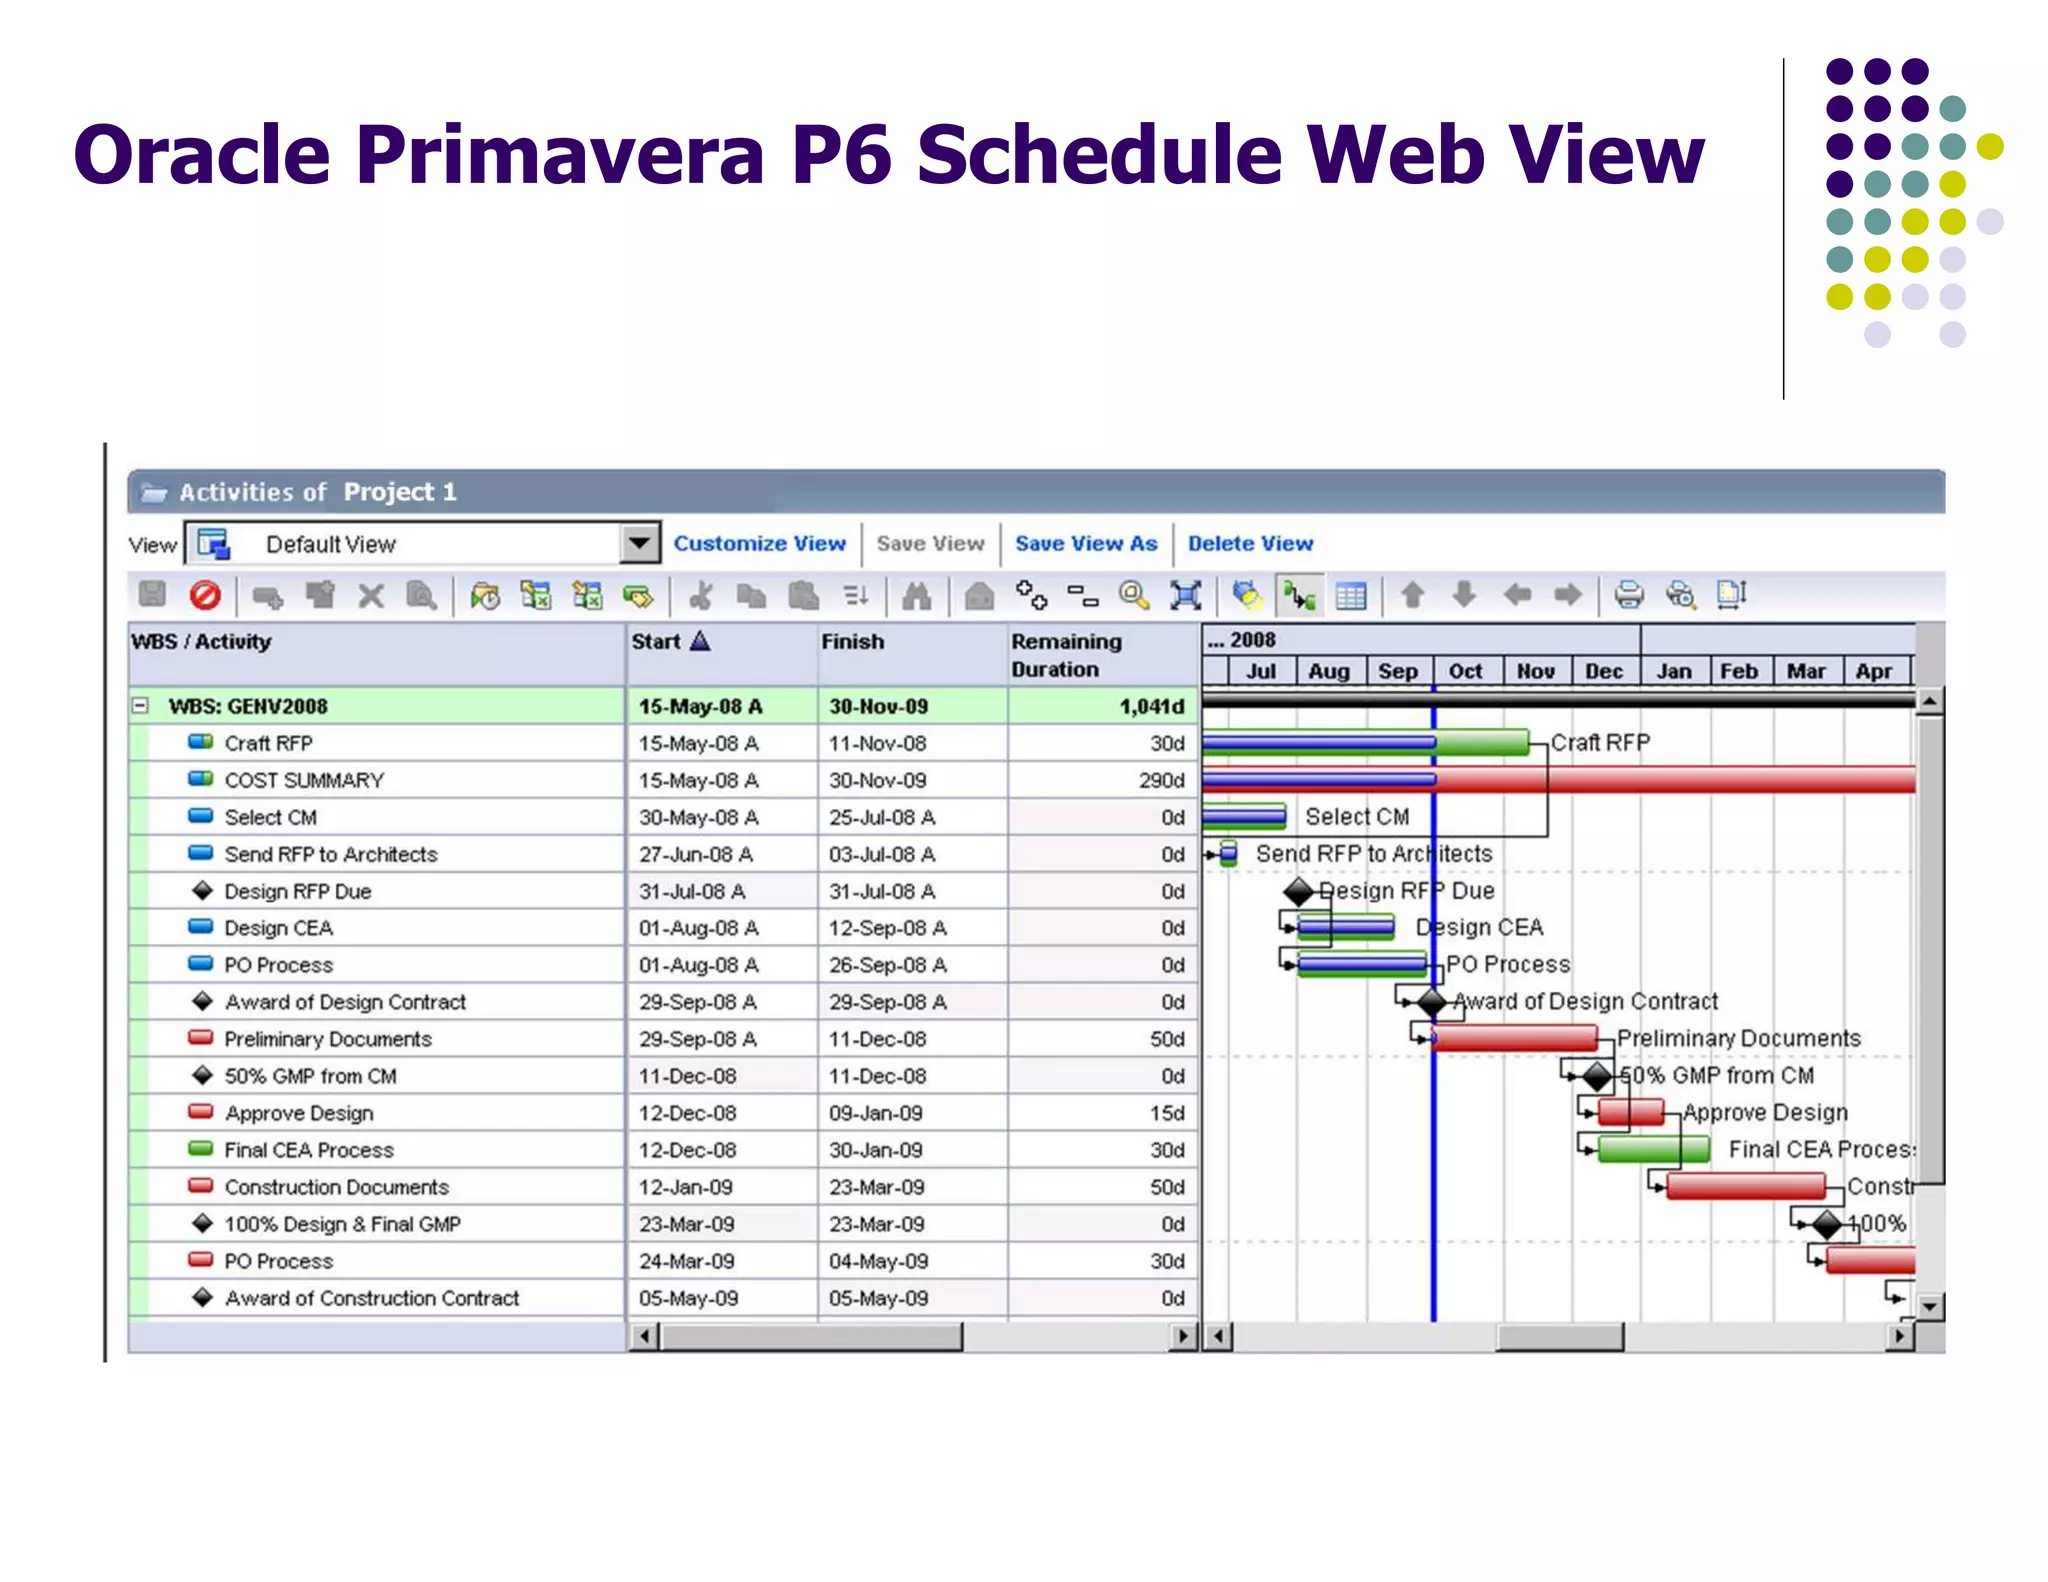The height and width of the screenshot is (1582, 2048).
Task: Sort by the Start column header
Action: (x=722, y=654)
